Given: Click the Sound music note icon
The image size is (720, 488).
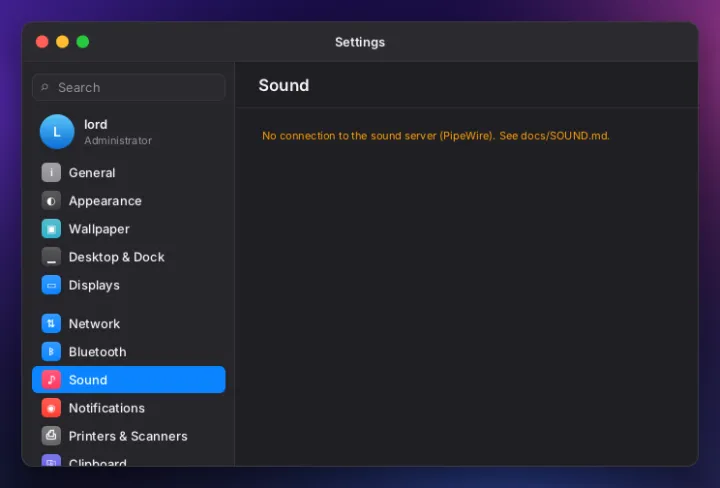Looking at the screenshot, I should tap(51, 380).
